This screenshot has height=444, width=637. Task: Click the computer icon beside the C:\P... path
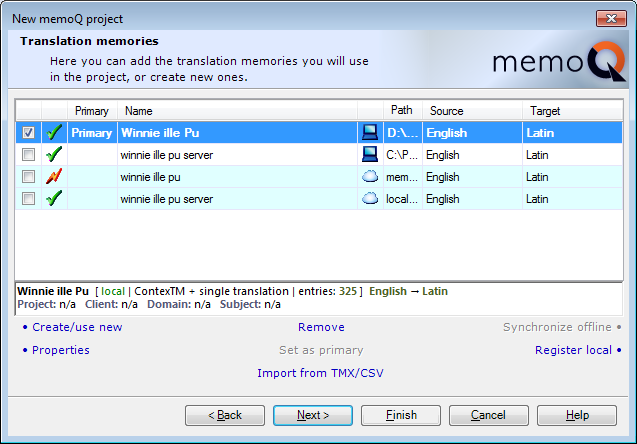tap(370, 154)
